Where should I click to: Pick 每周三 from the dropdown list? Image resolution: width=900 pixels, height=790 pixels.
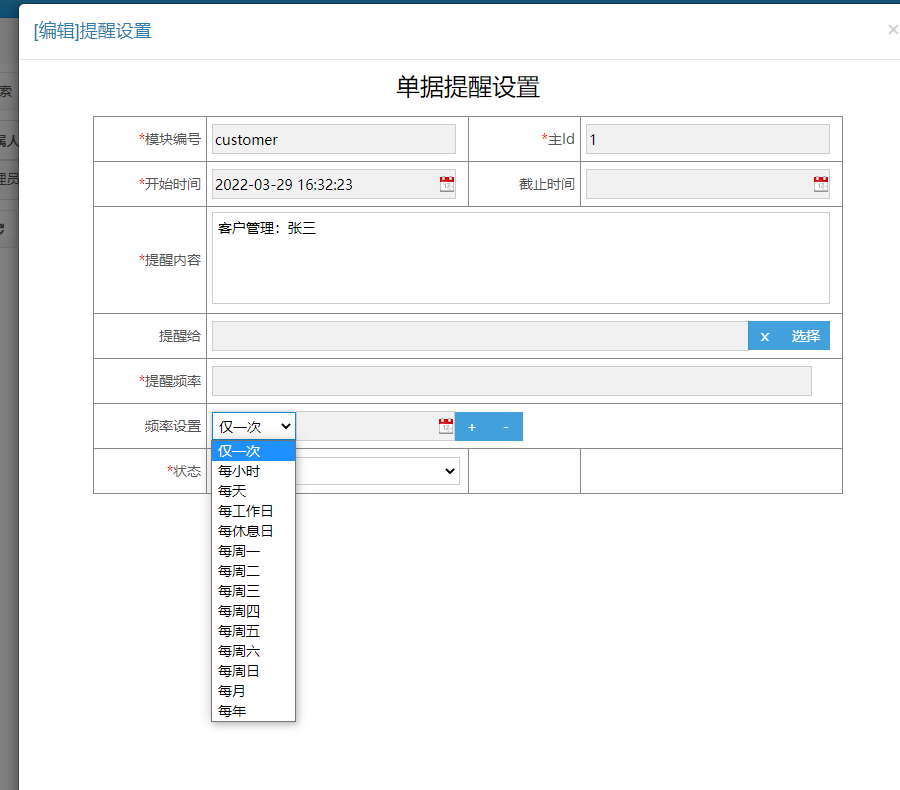[x=254, y=591]
